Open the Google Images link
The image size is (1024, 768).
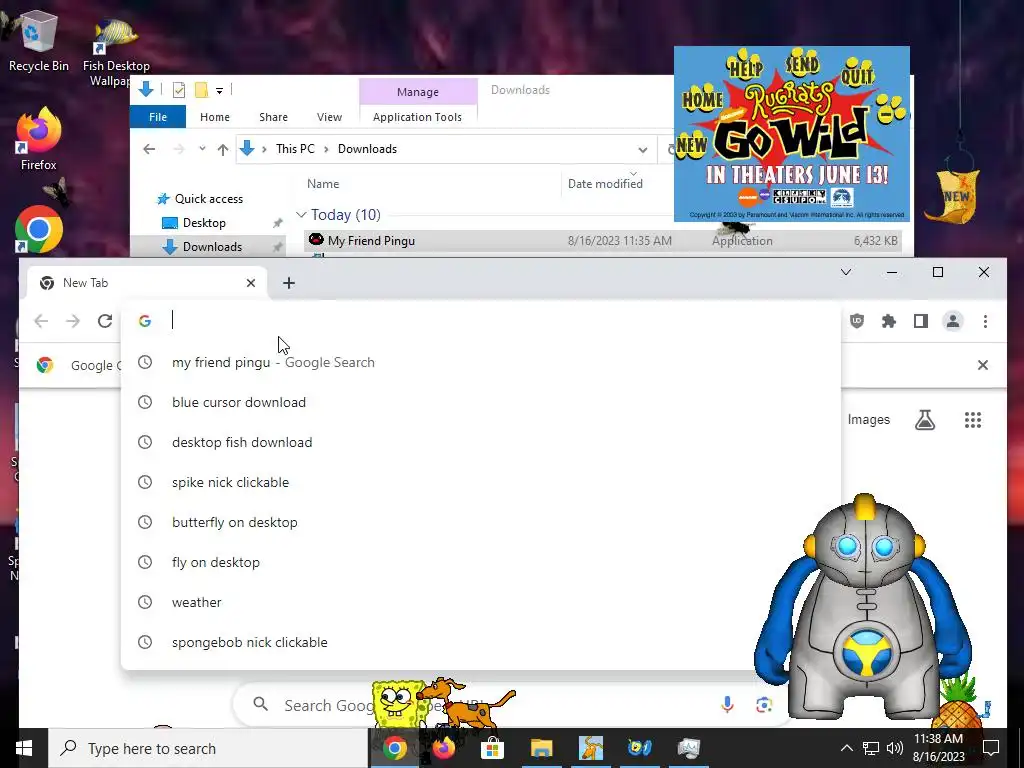869,420
